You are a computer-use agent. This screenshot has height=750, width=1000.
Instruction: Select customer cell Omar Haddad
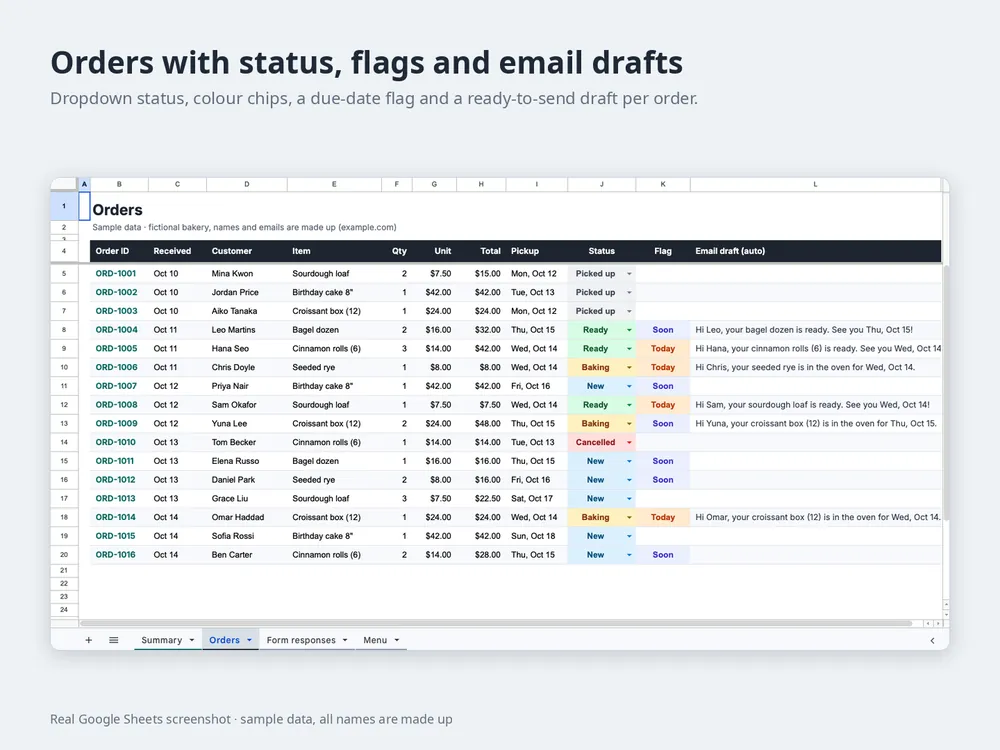[x=247, y=517]
